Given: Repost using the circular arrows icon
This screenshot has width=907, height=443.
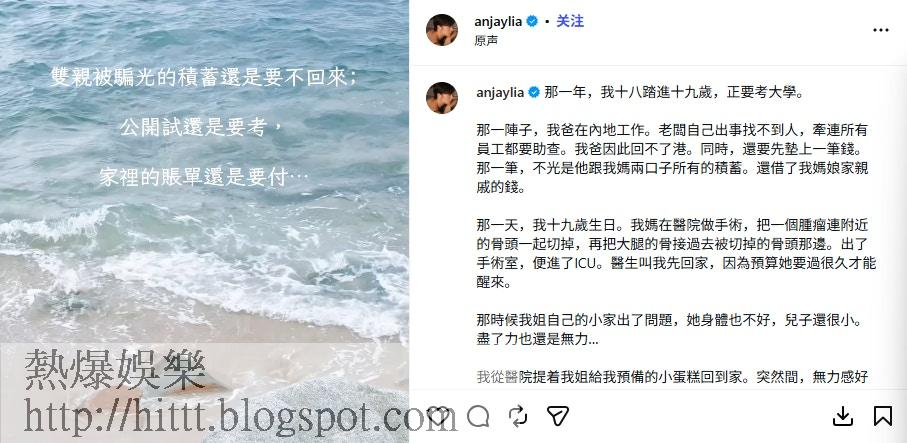Looking at the screenshot, I should tap(518, 416).
